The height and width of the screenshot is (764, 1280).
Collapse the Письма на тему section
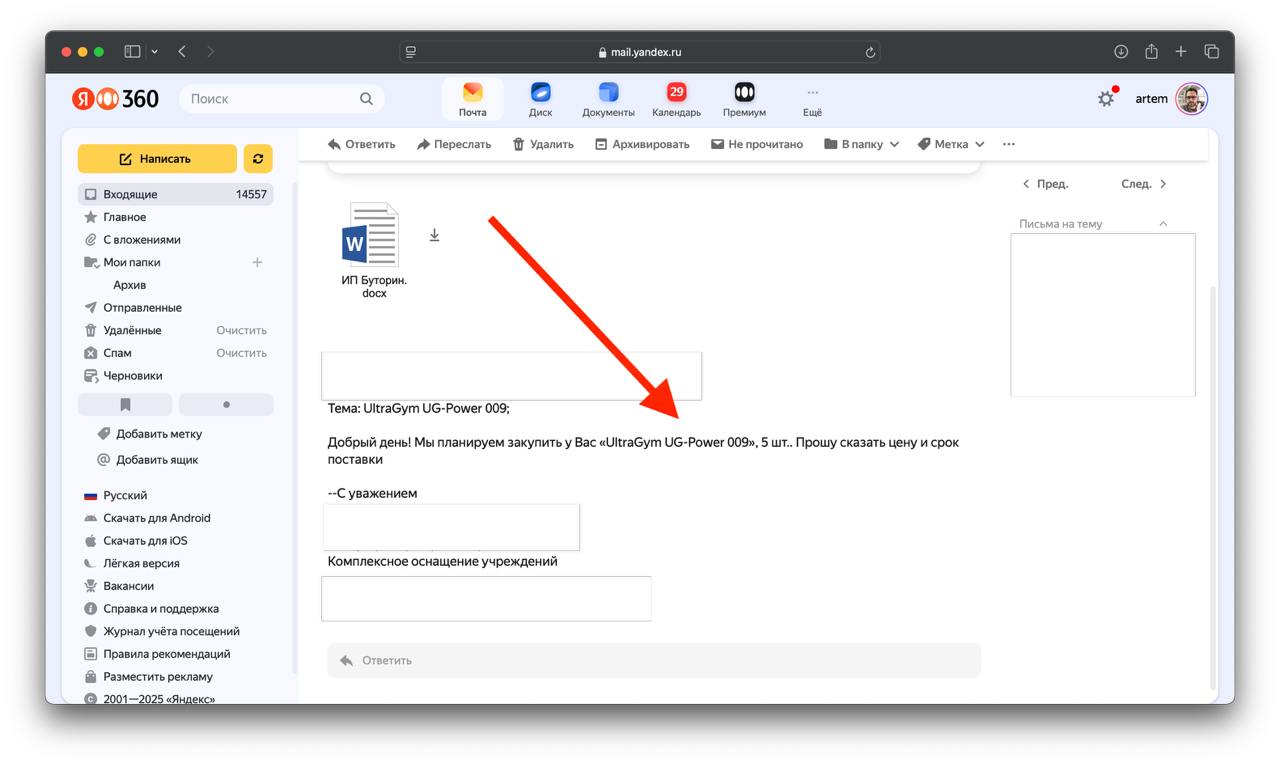[x=1163, y=224]
